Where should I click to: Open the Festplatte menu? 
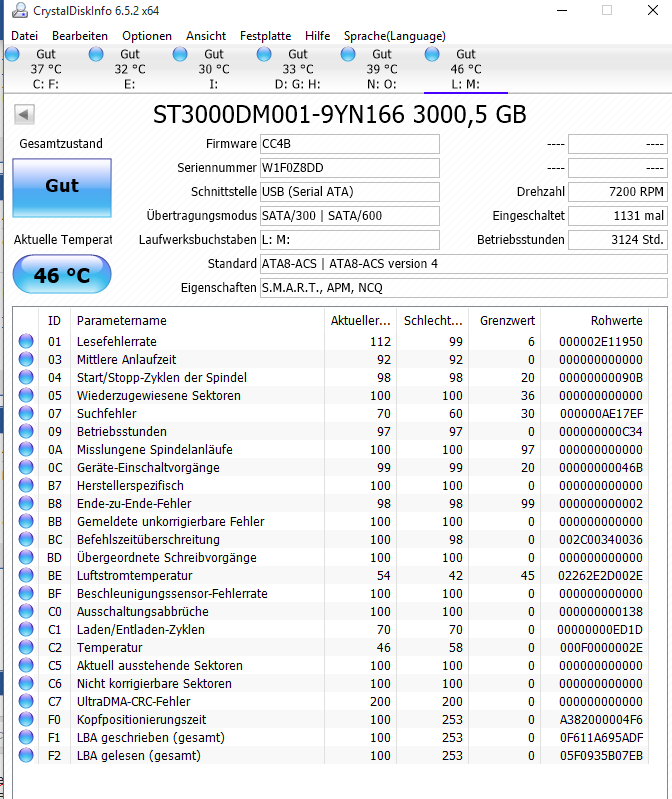265,36
